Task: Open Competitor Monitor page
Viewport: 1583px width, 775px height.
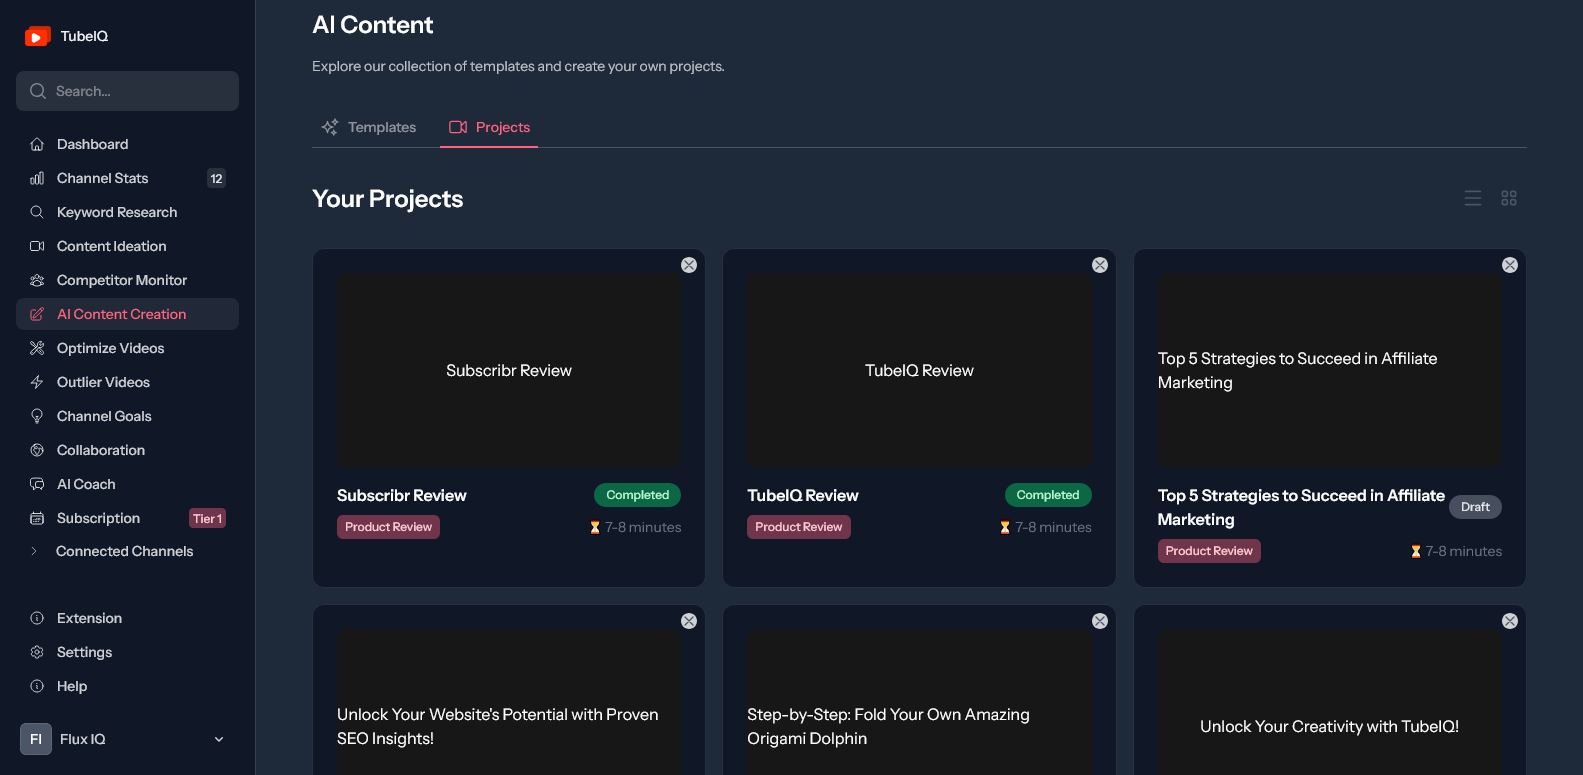Action: (127, 280)
